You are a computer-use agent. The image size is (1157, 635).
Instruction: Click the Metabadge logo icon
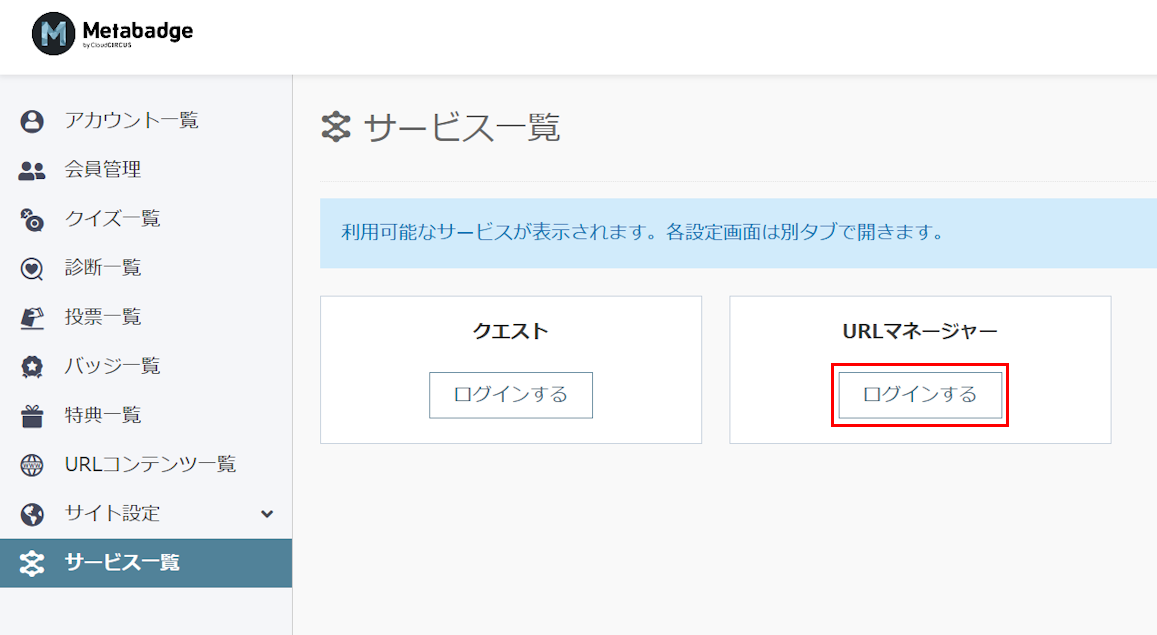[53, 33]
